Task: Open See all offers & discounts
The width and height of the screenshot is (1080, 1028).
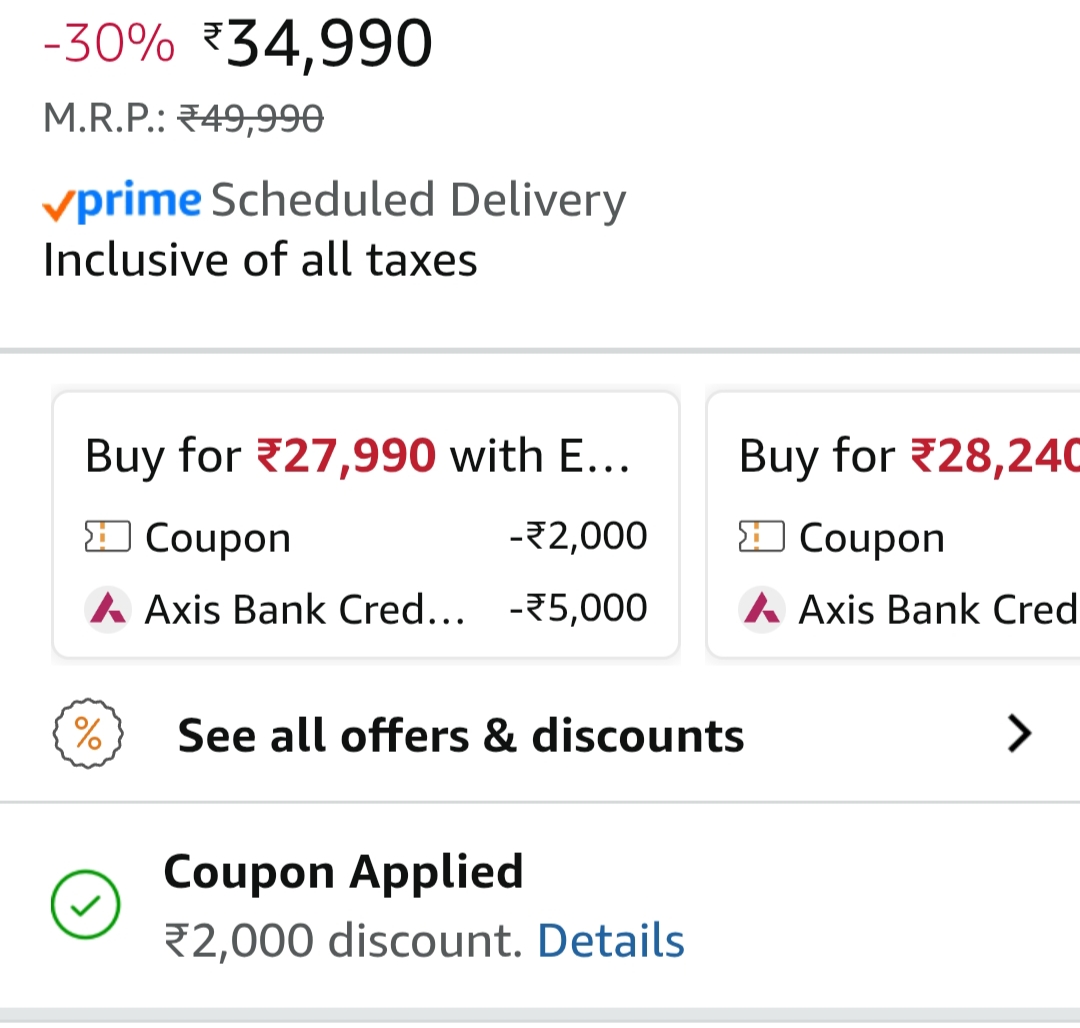Action: [461, 736]
